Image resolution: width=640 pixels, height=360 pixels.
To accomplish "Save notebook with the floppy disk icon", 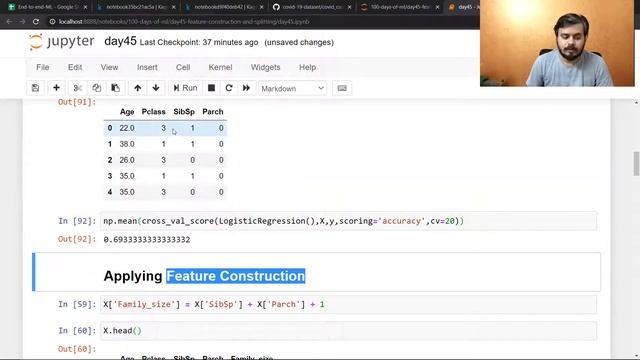I will tap(36, 88).
